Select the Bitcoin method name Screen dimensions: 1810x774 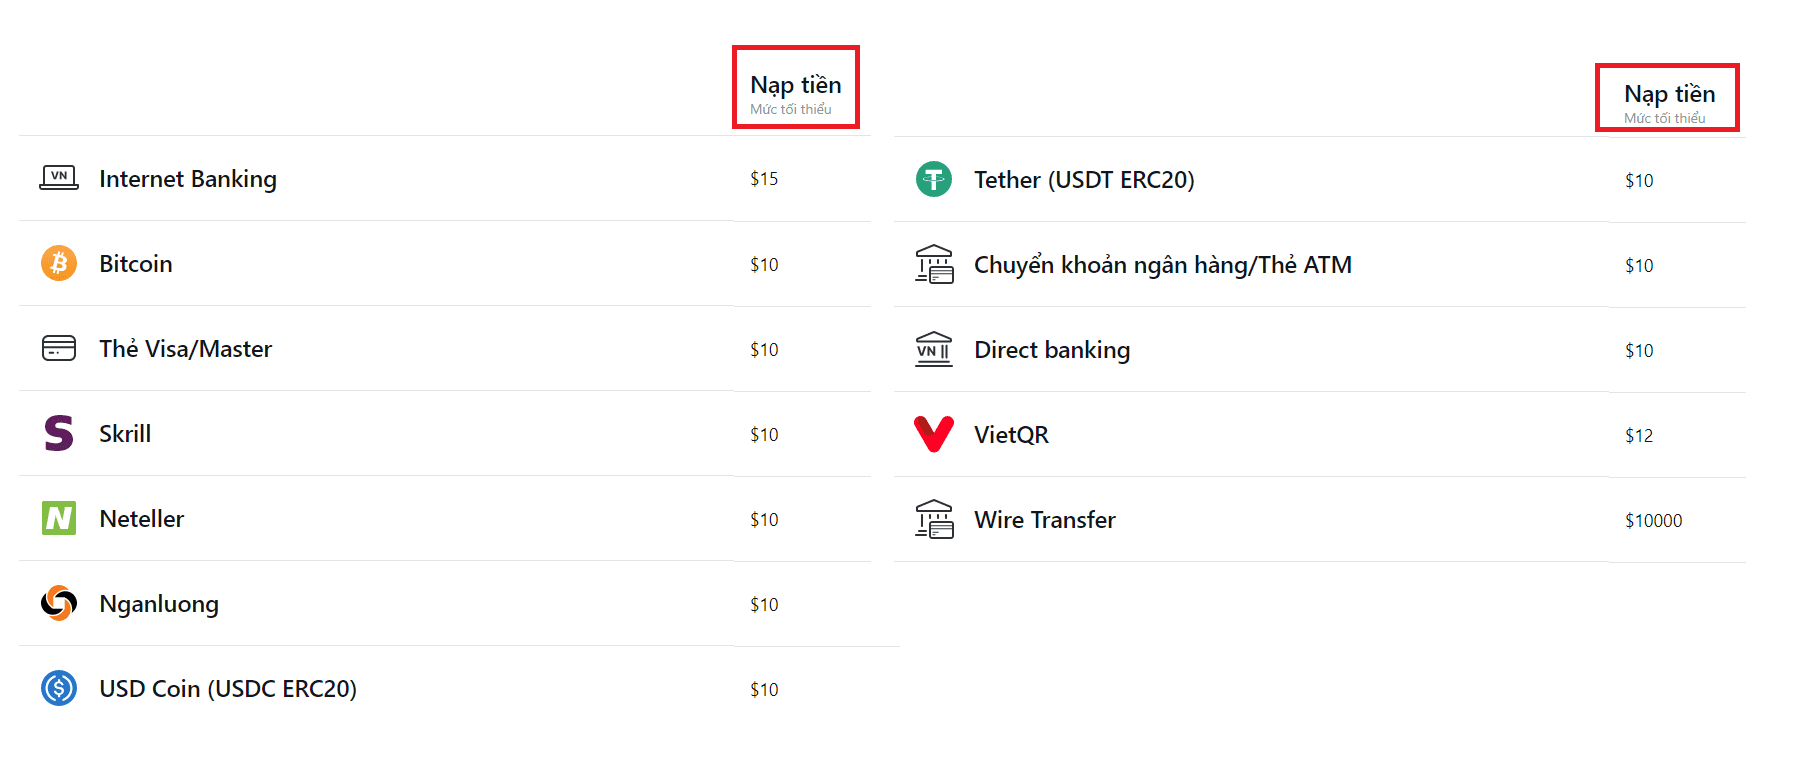click(x=136, y=264)
